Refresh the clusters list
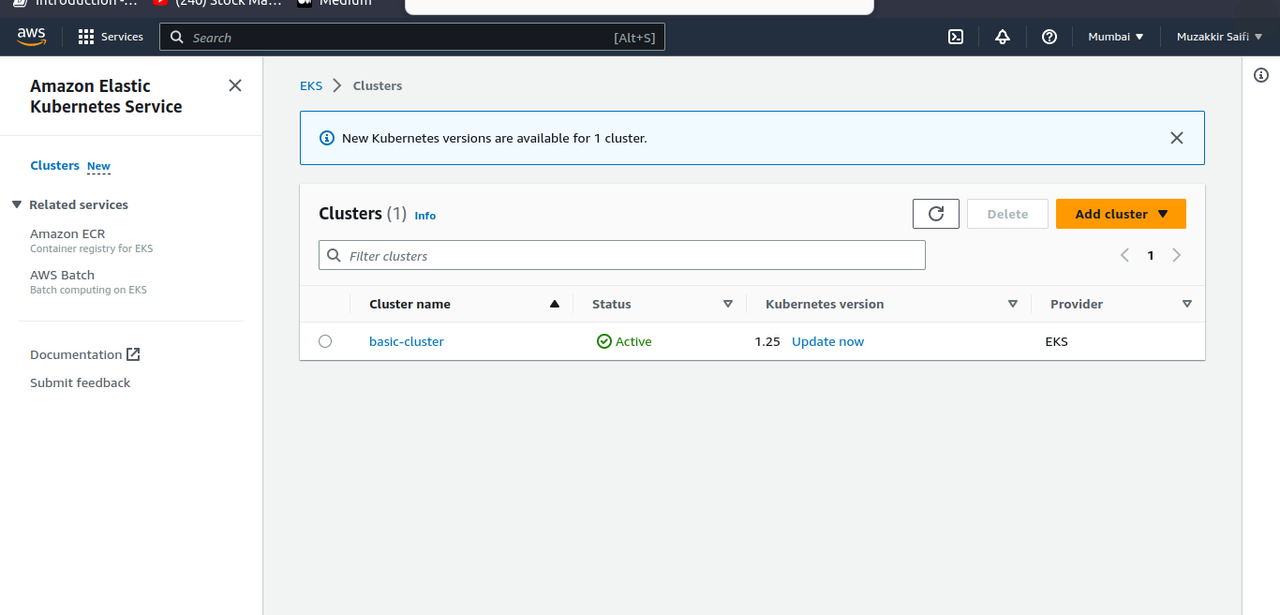 click(x=936, y=214)
